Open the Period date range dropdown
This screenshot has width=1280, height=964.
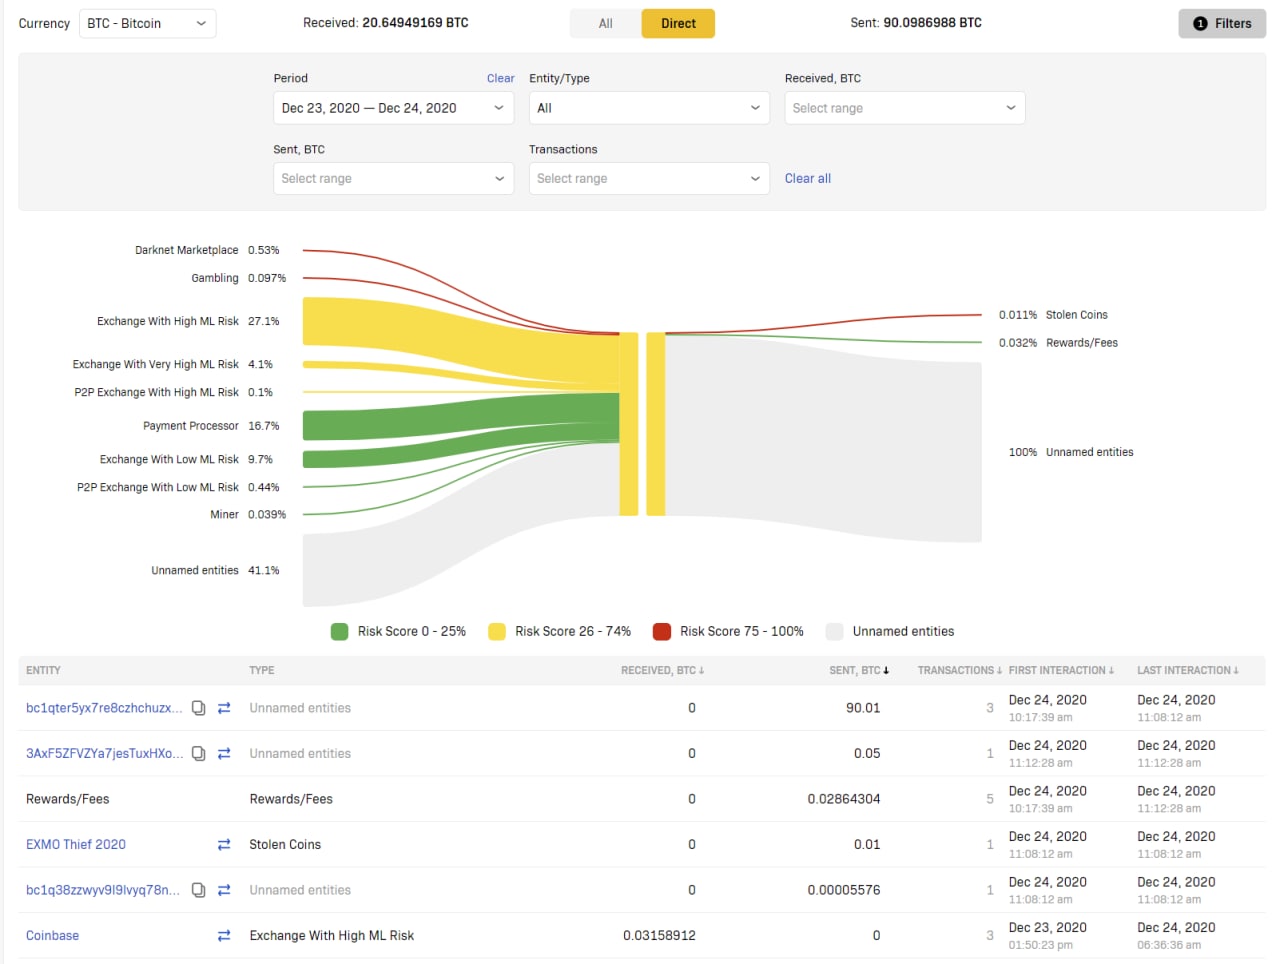click(x=393, y=108)
